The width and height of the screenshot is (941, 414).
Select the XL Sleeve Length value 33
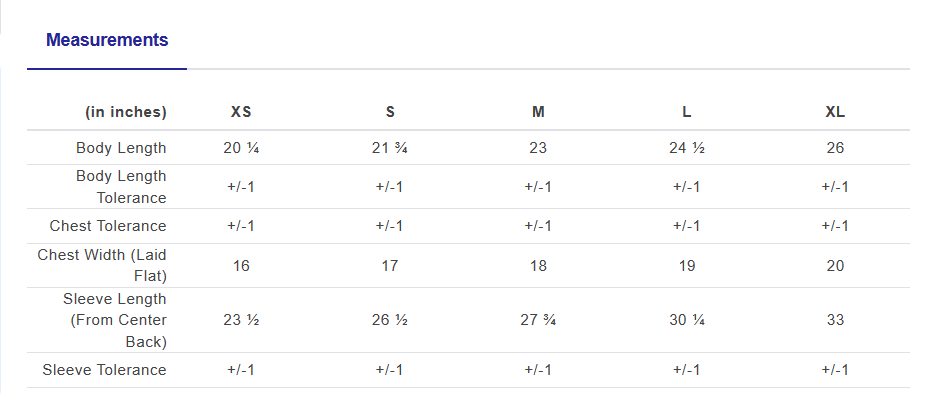835,320
